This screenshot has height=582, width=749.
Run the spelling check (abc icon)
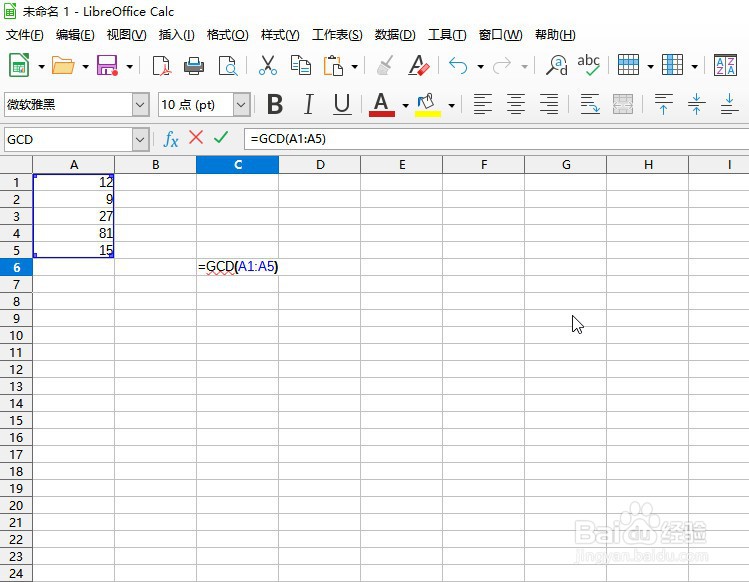pyautogui.click(x=588, y=65)
